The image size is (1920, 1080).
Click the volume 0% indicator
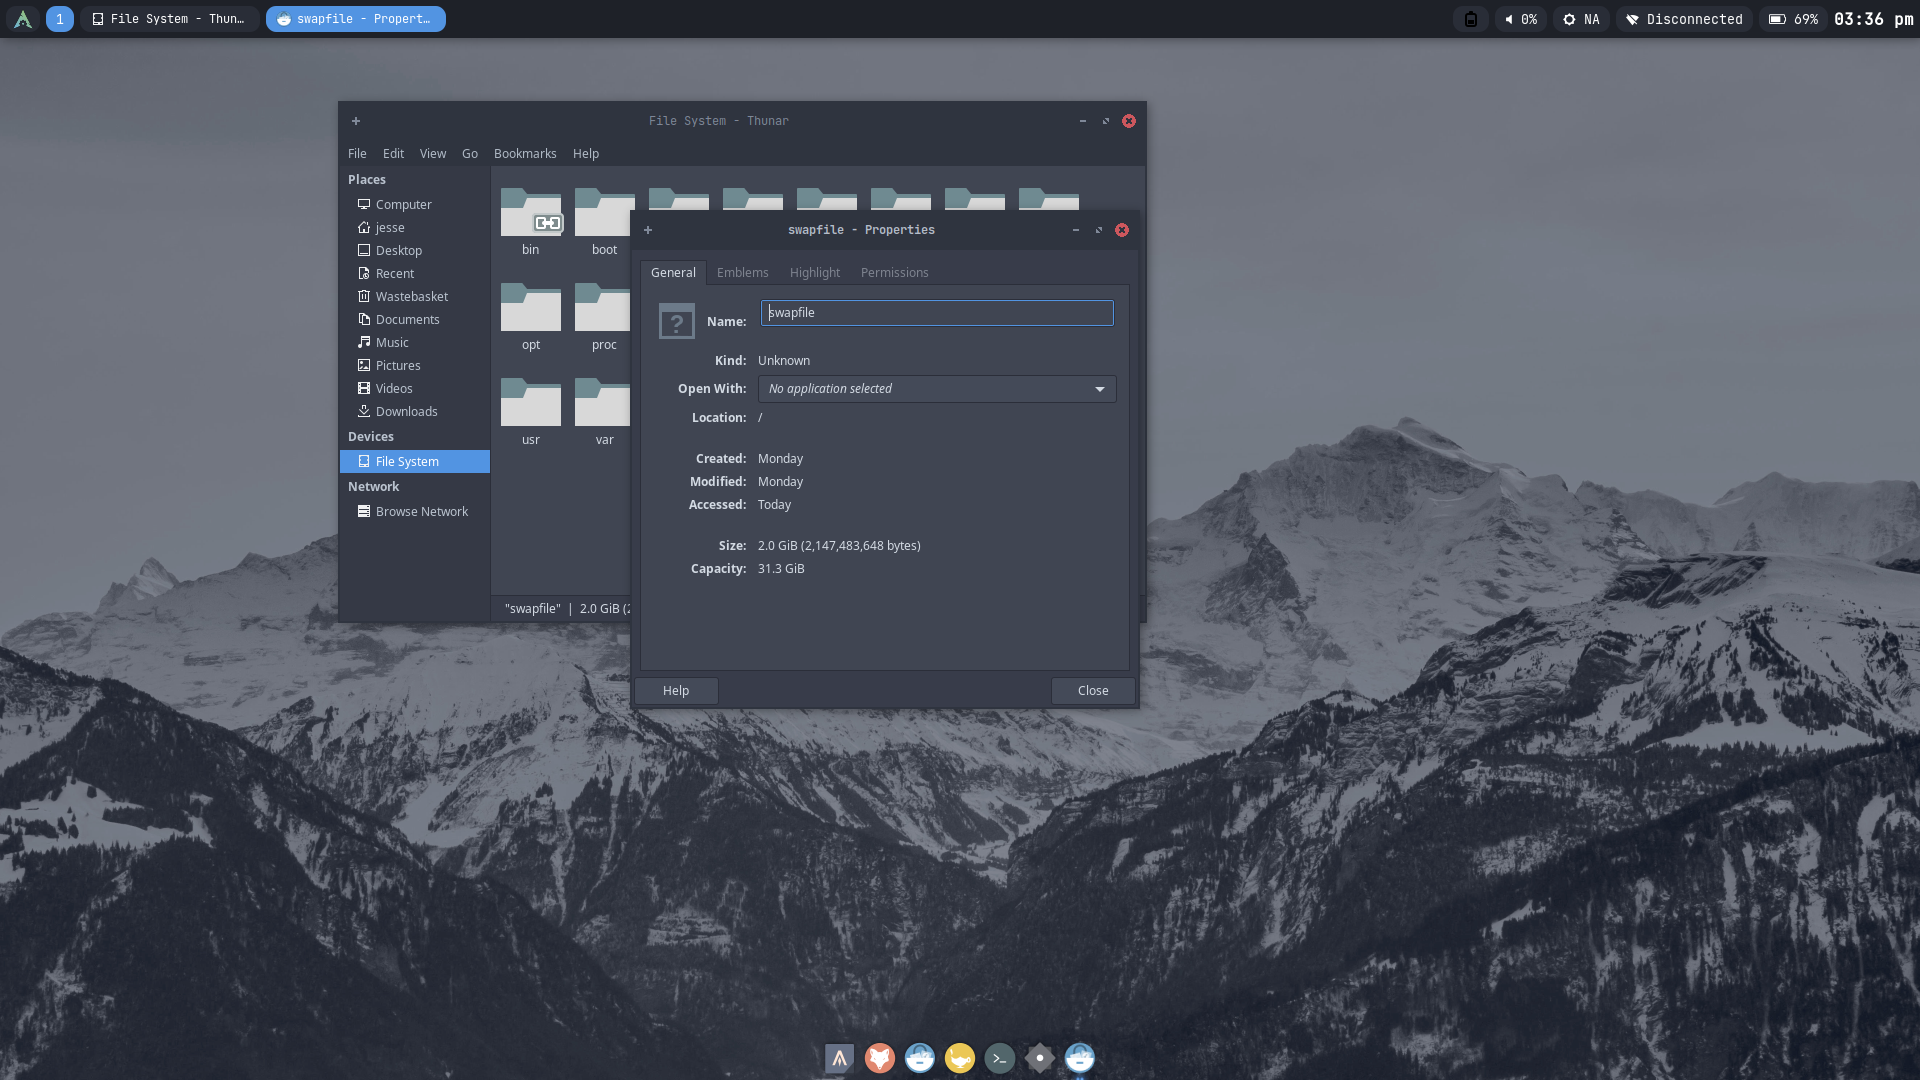pos(1521,19)
